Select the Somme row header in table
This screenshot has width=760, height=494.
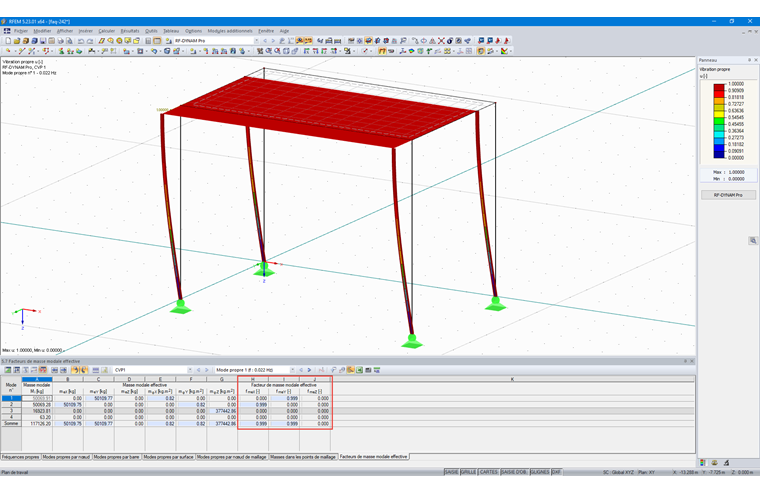pos(11,423)
